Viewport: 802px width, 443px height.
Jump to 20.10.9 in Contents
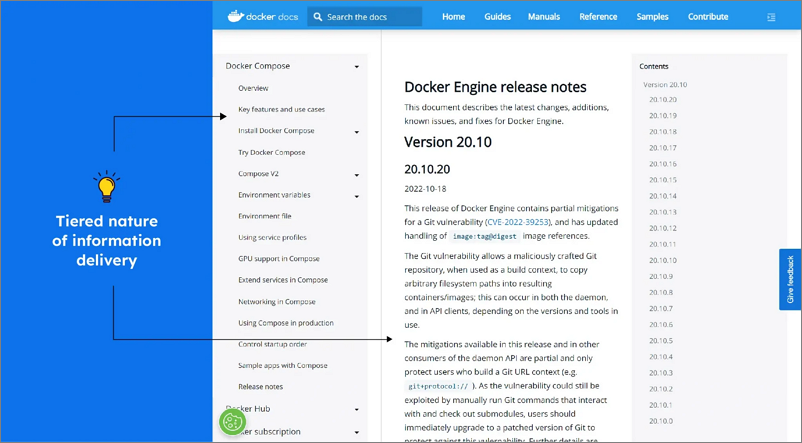[661, 277]
